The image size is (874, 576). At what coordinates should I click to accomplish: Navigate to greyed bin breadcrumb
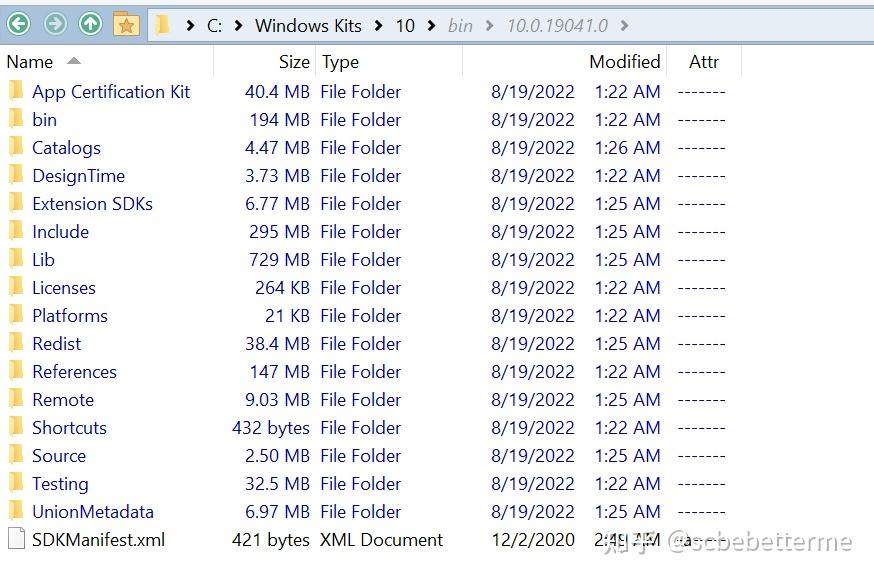pos(460,26)
